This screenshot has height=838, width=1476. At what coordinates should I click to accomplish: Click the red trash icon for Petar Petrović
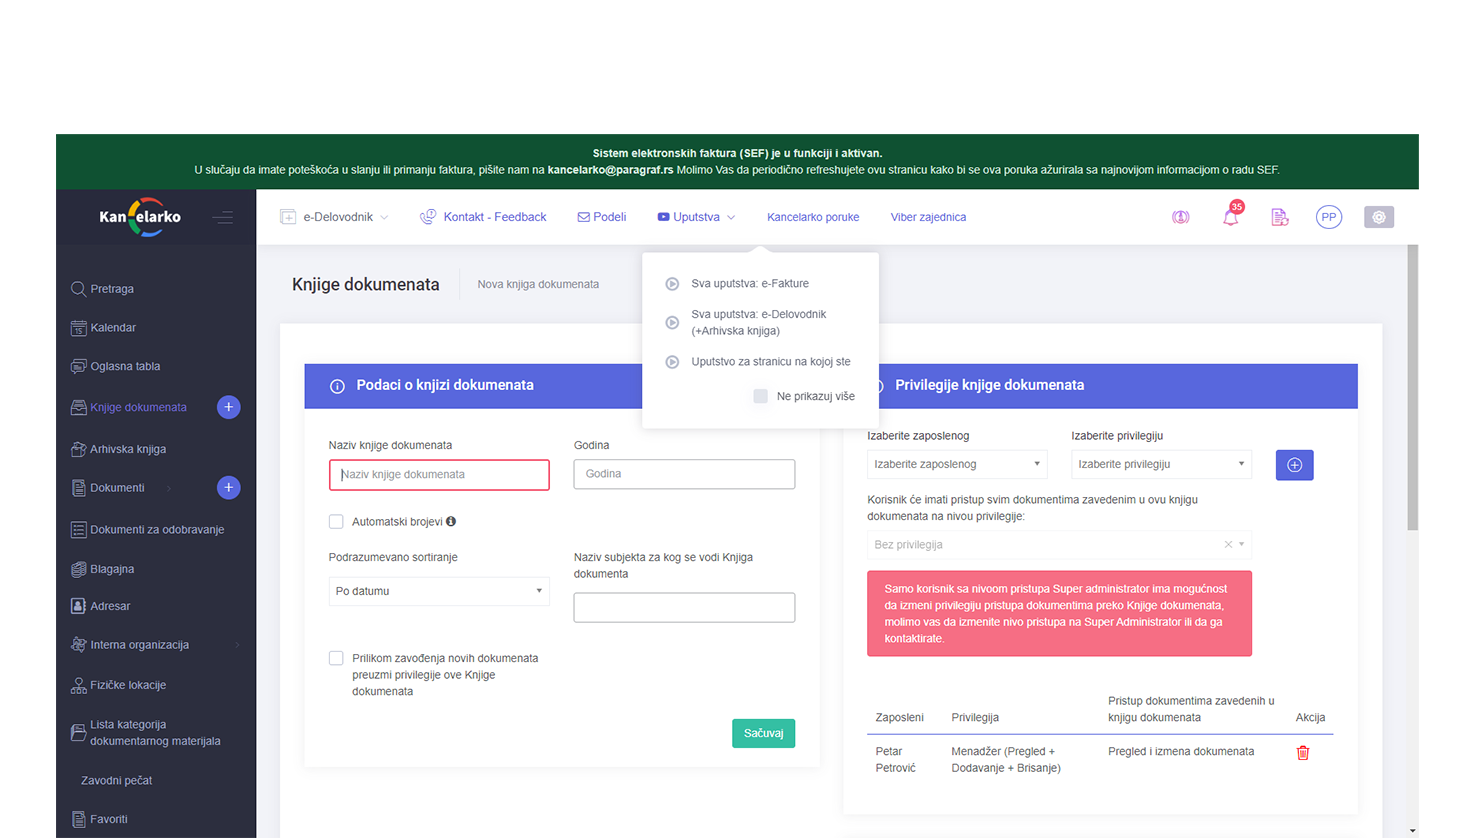(1302, 753)
